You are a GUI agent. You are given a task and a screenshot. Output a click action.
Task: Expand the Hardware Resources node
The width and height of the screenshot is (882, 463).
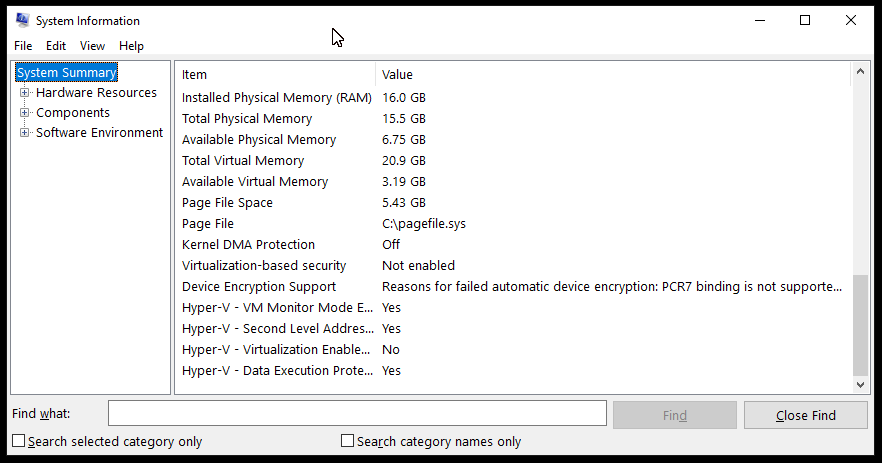click(x=24, y=92)
